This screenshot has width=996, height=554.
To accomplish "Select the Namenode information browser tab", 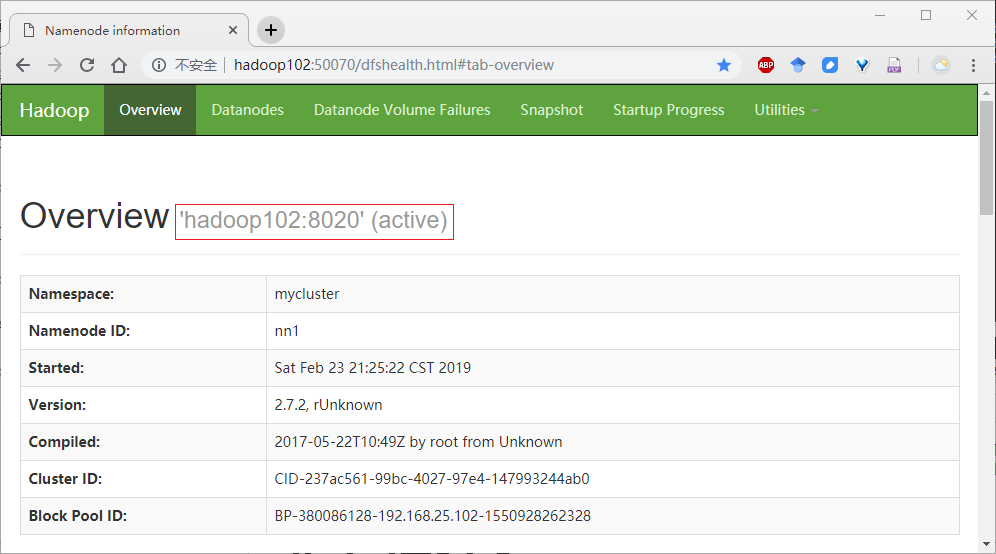I will point(127,30).
